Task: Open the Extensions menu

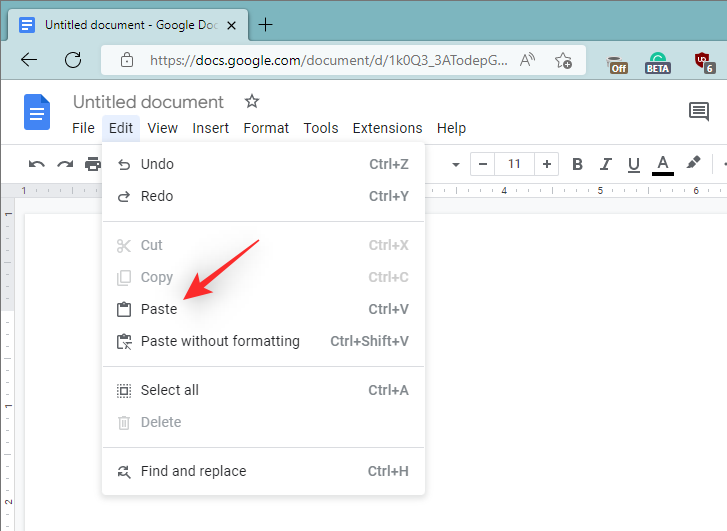Action: point(387,128)
